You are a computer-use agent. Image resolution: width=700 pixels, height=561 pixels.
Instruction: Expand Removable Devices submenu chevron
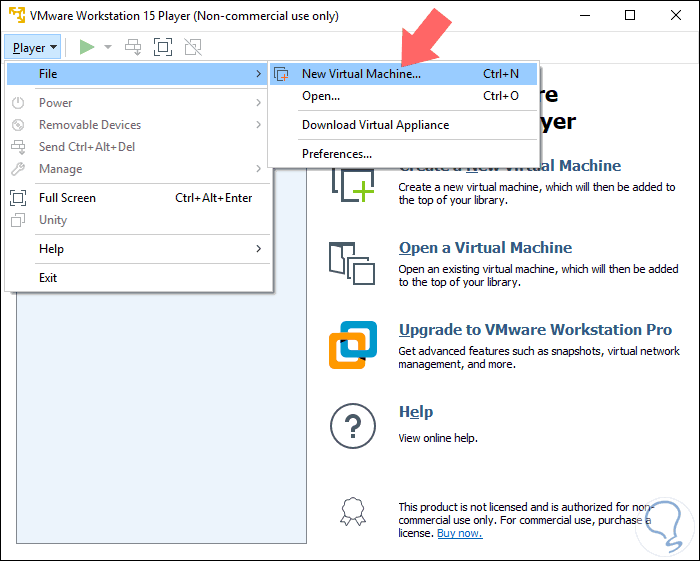[258, 125]
